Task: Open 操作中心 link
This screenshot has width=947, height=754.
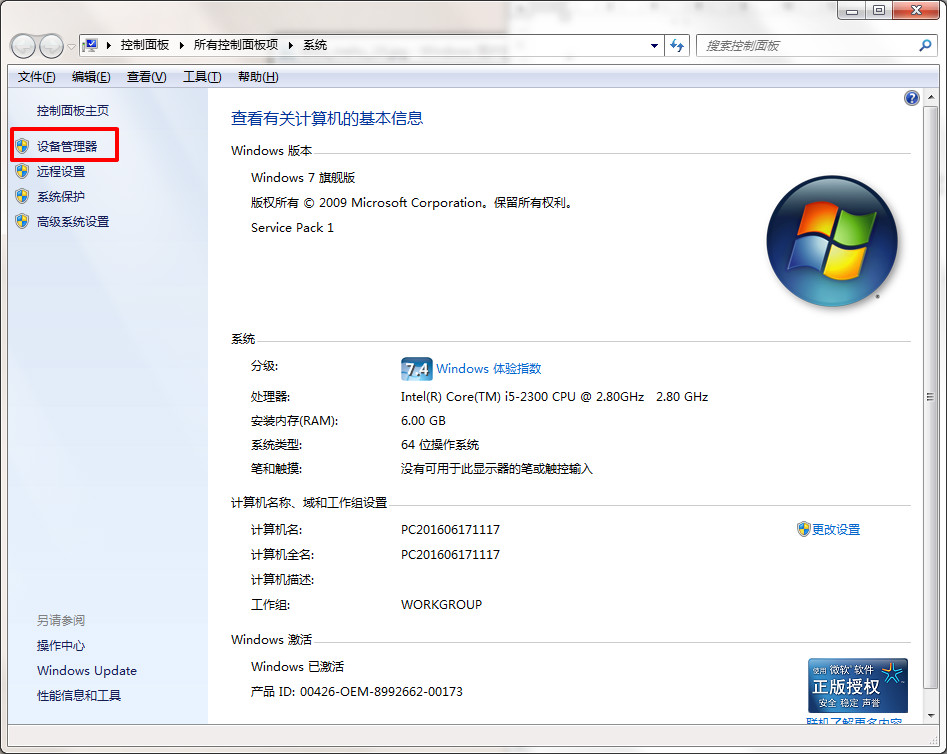Action: 61,646
